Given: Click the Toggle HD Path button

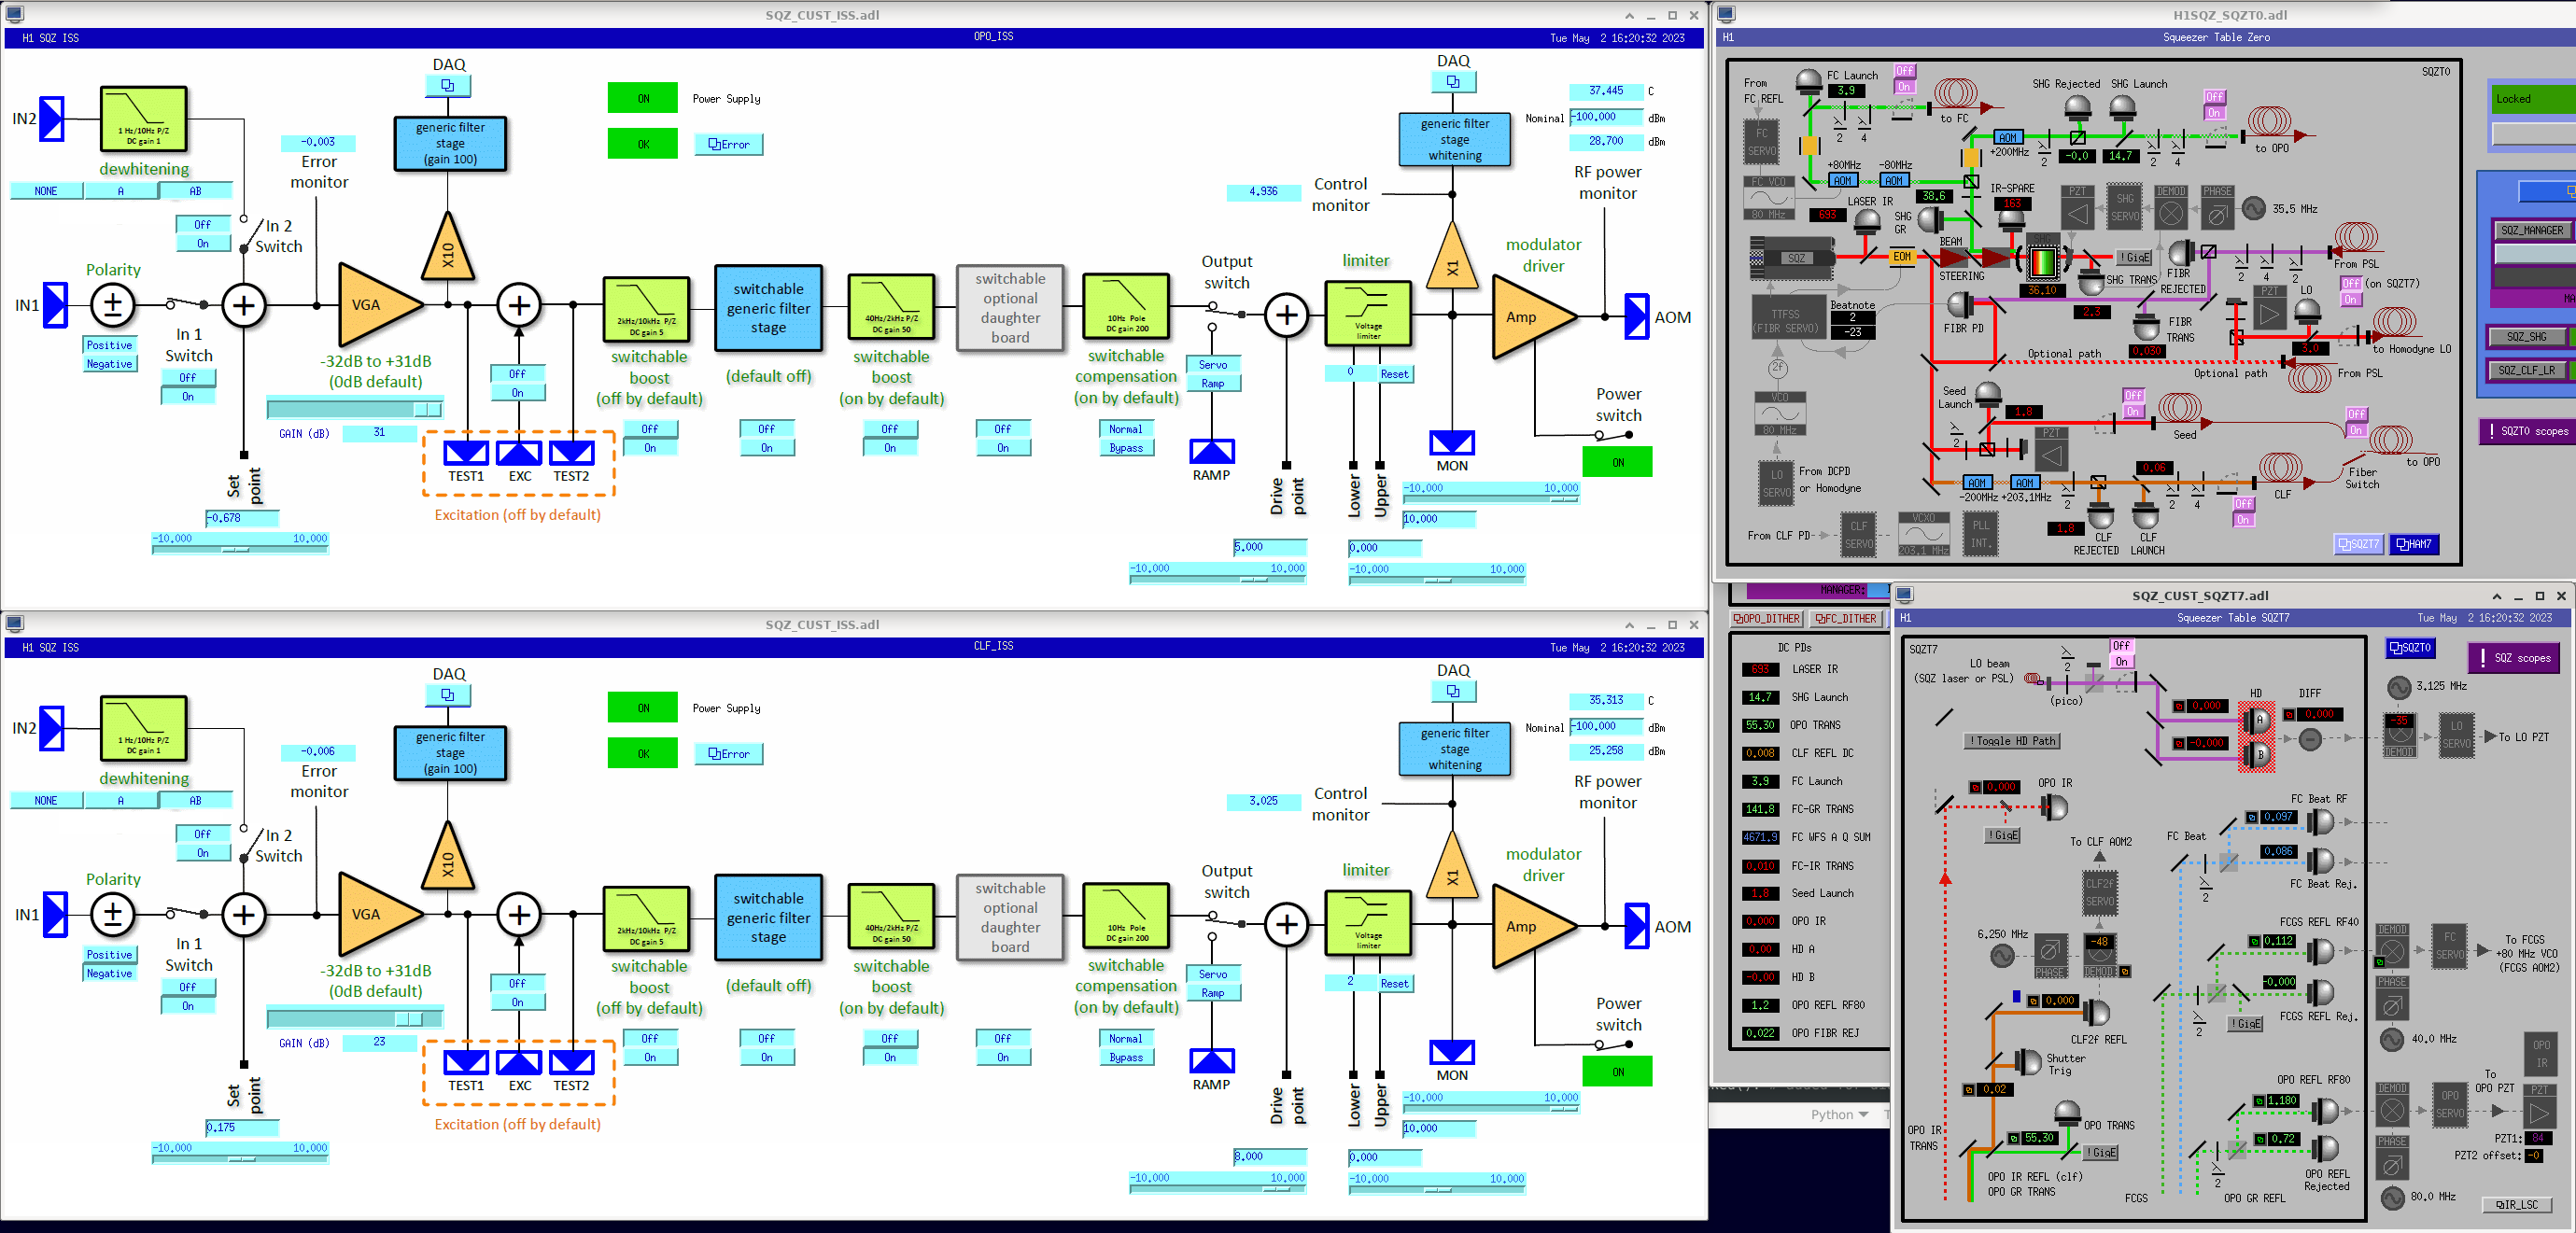Looking at the screenshot, I should coord(2011,741).
